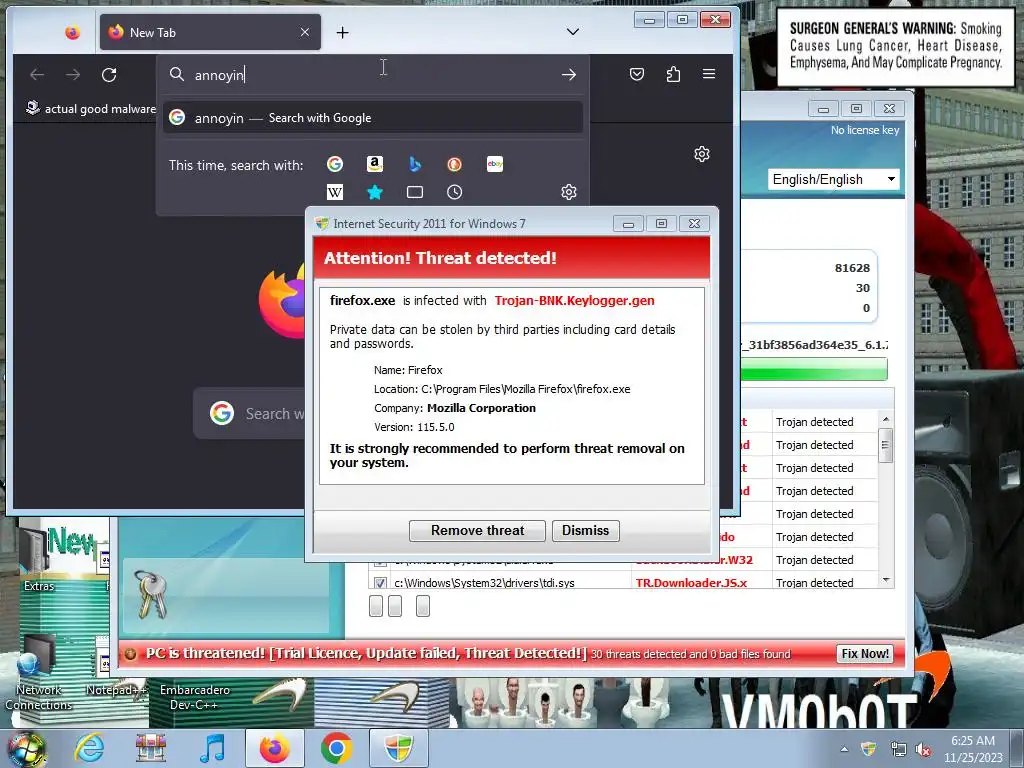Viewport: 1024px width, 768px height.
Task: Click 'No license key' text
Action: click(x=865, y=130)
